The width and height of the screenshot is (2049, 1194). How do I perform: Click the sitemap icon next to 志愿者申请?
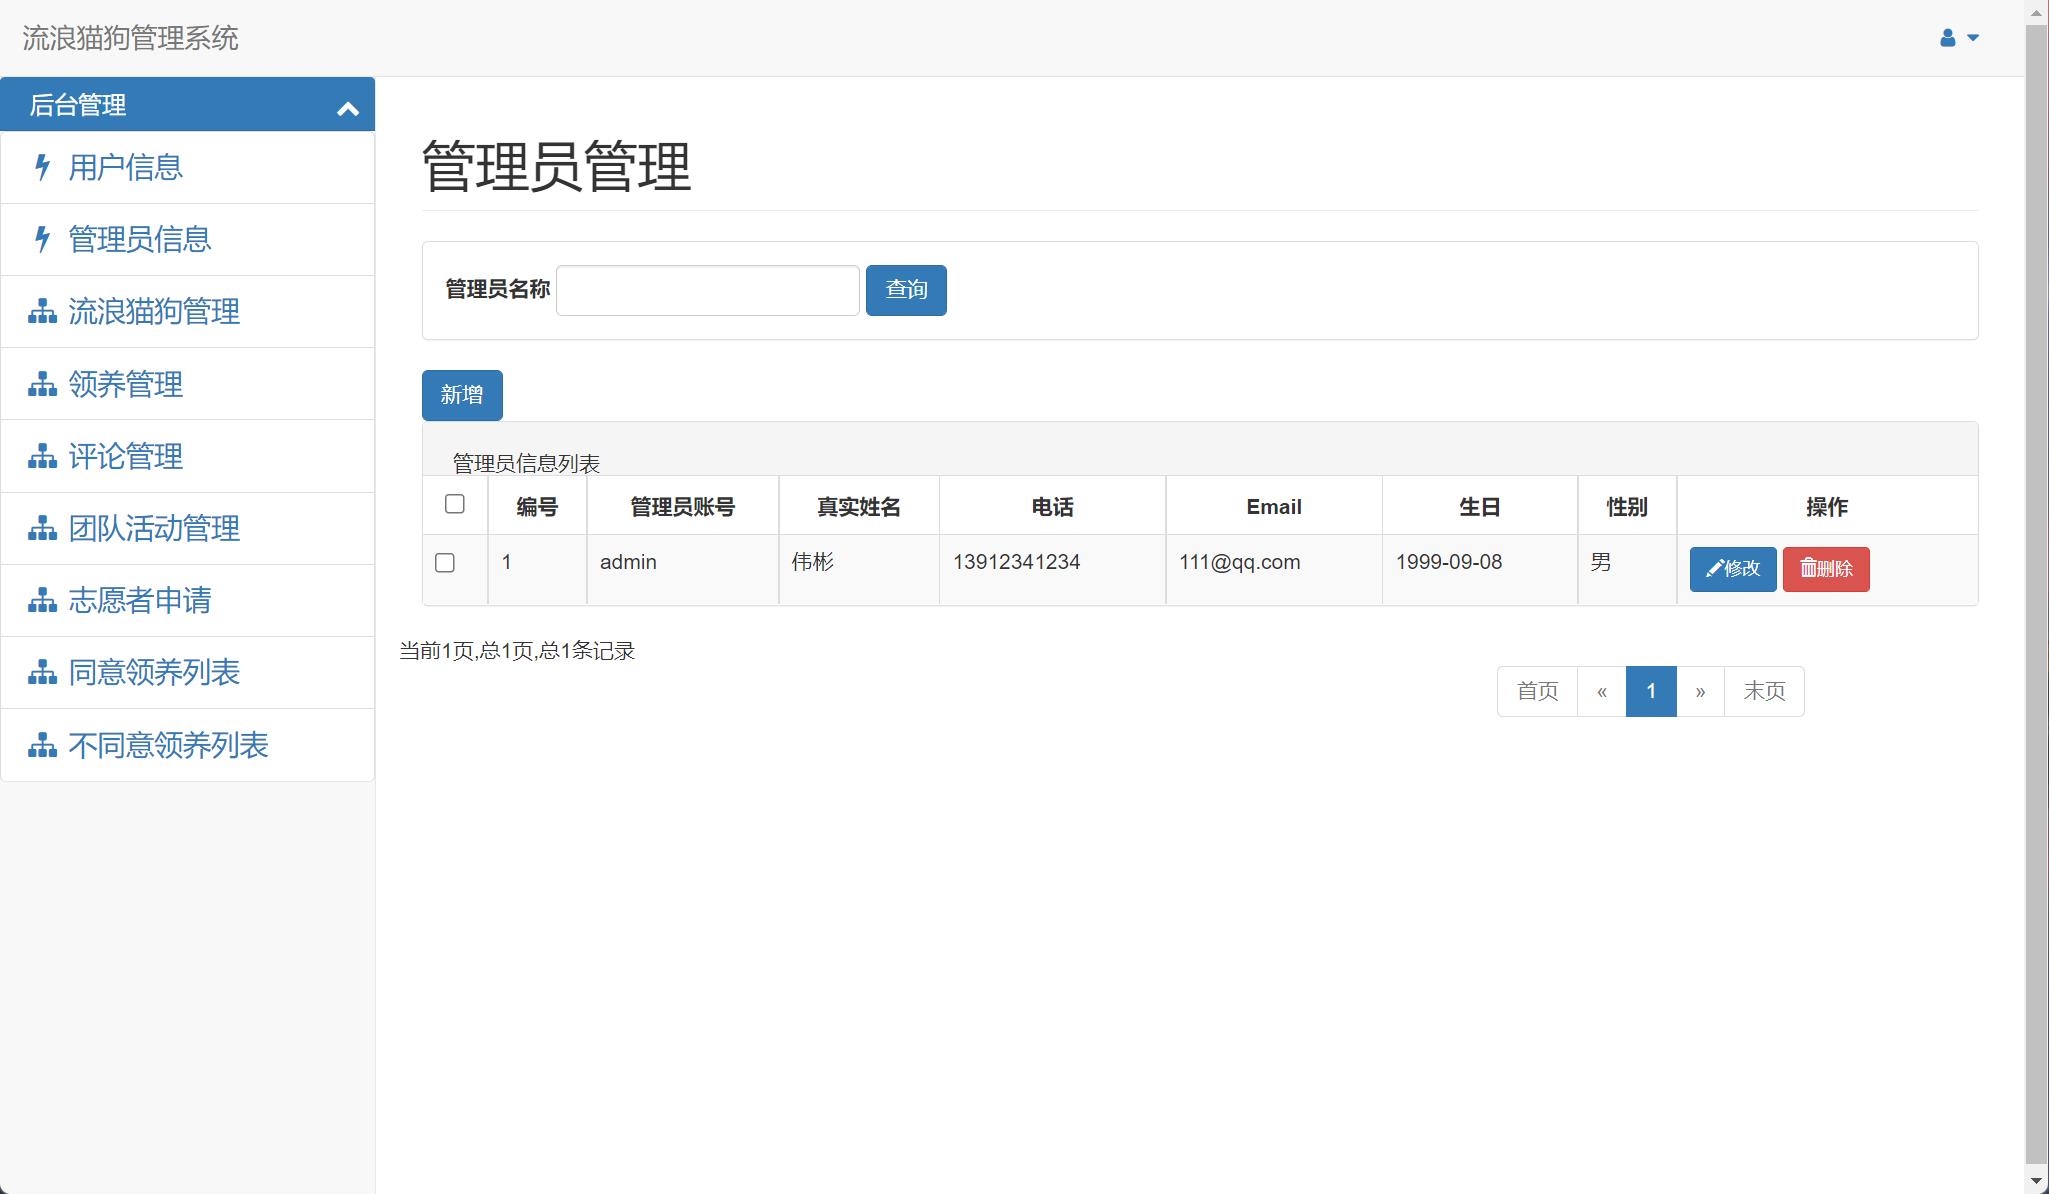pyautogui.click(x=41, y=601)
